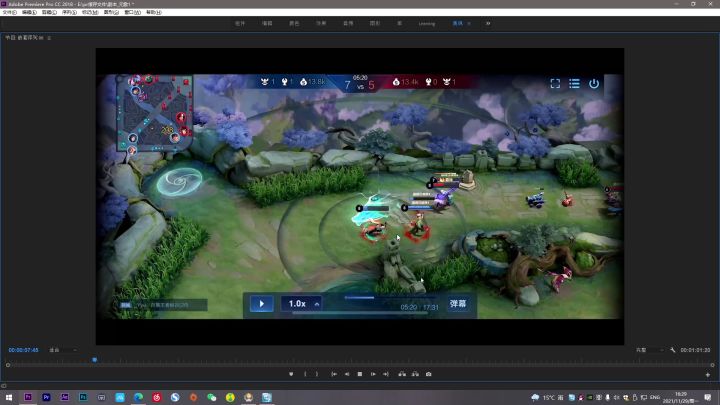The image size is (720, 405).
Task: Open the Windows Start menu
Action: point(9,397)
